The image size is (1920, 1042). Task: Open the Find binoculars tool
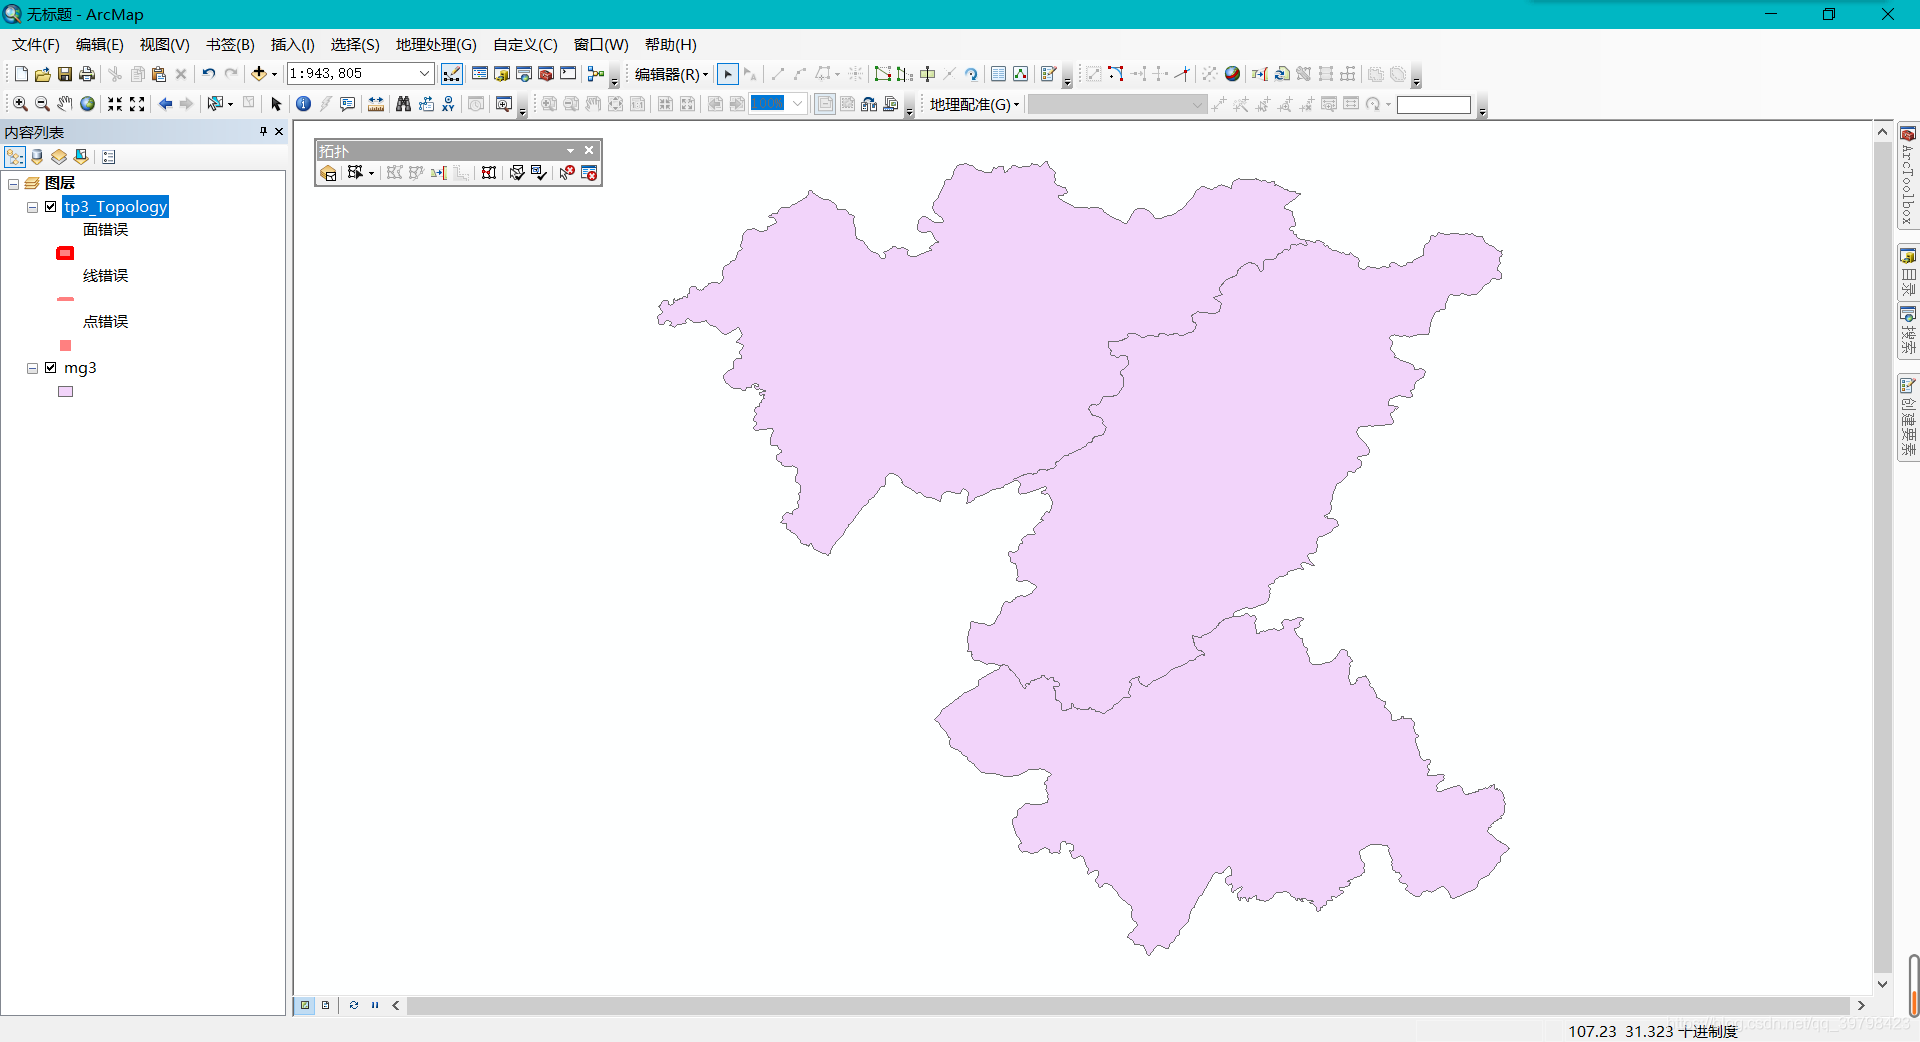point(404,104)
